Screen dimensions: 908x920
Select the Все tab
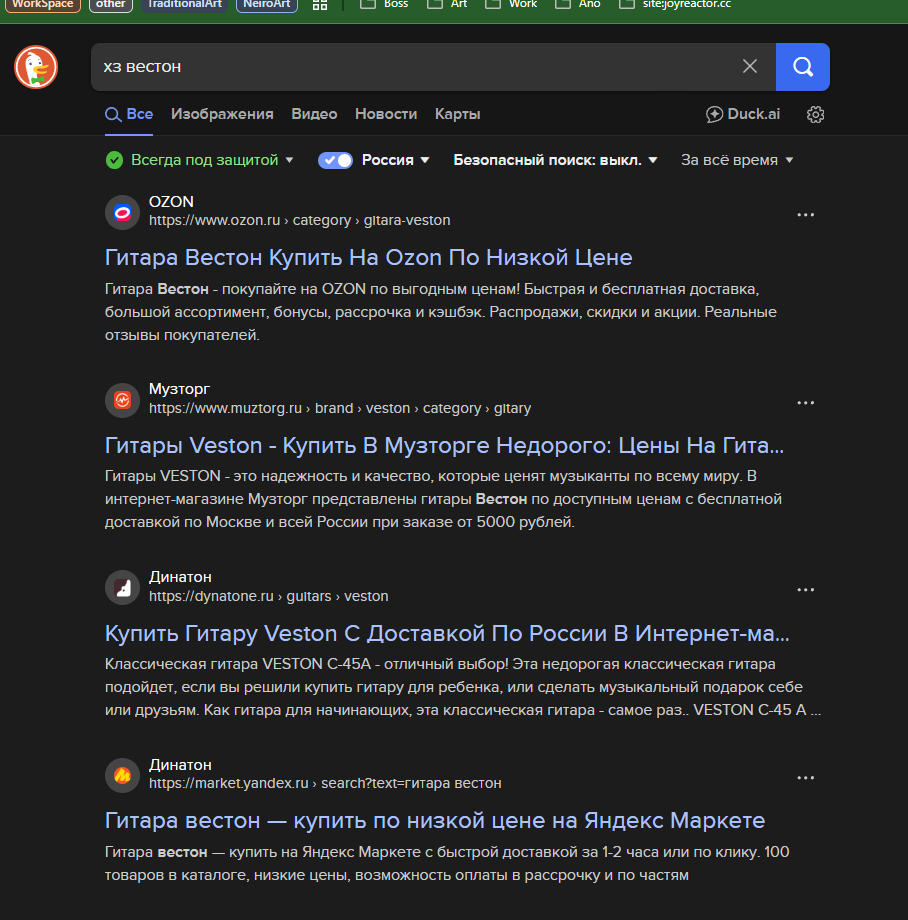point(129,114)
